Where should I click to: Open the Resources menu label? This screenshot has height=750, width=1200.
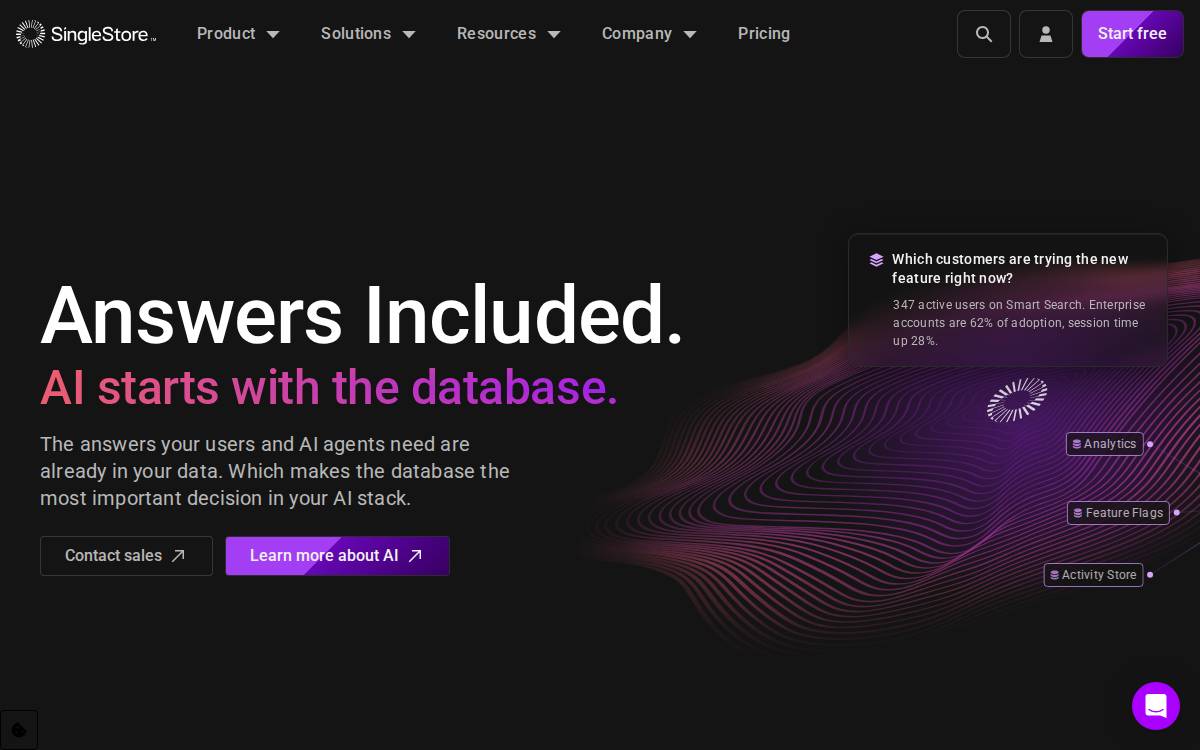click(496, 34)
